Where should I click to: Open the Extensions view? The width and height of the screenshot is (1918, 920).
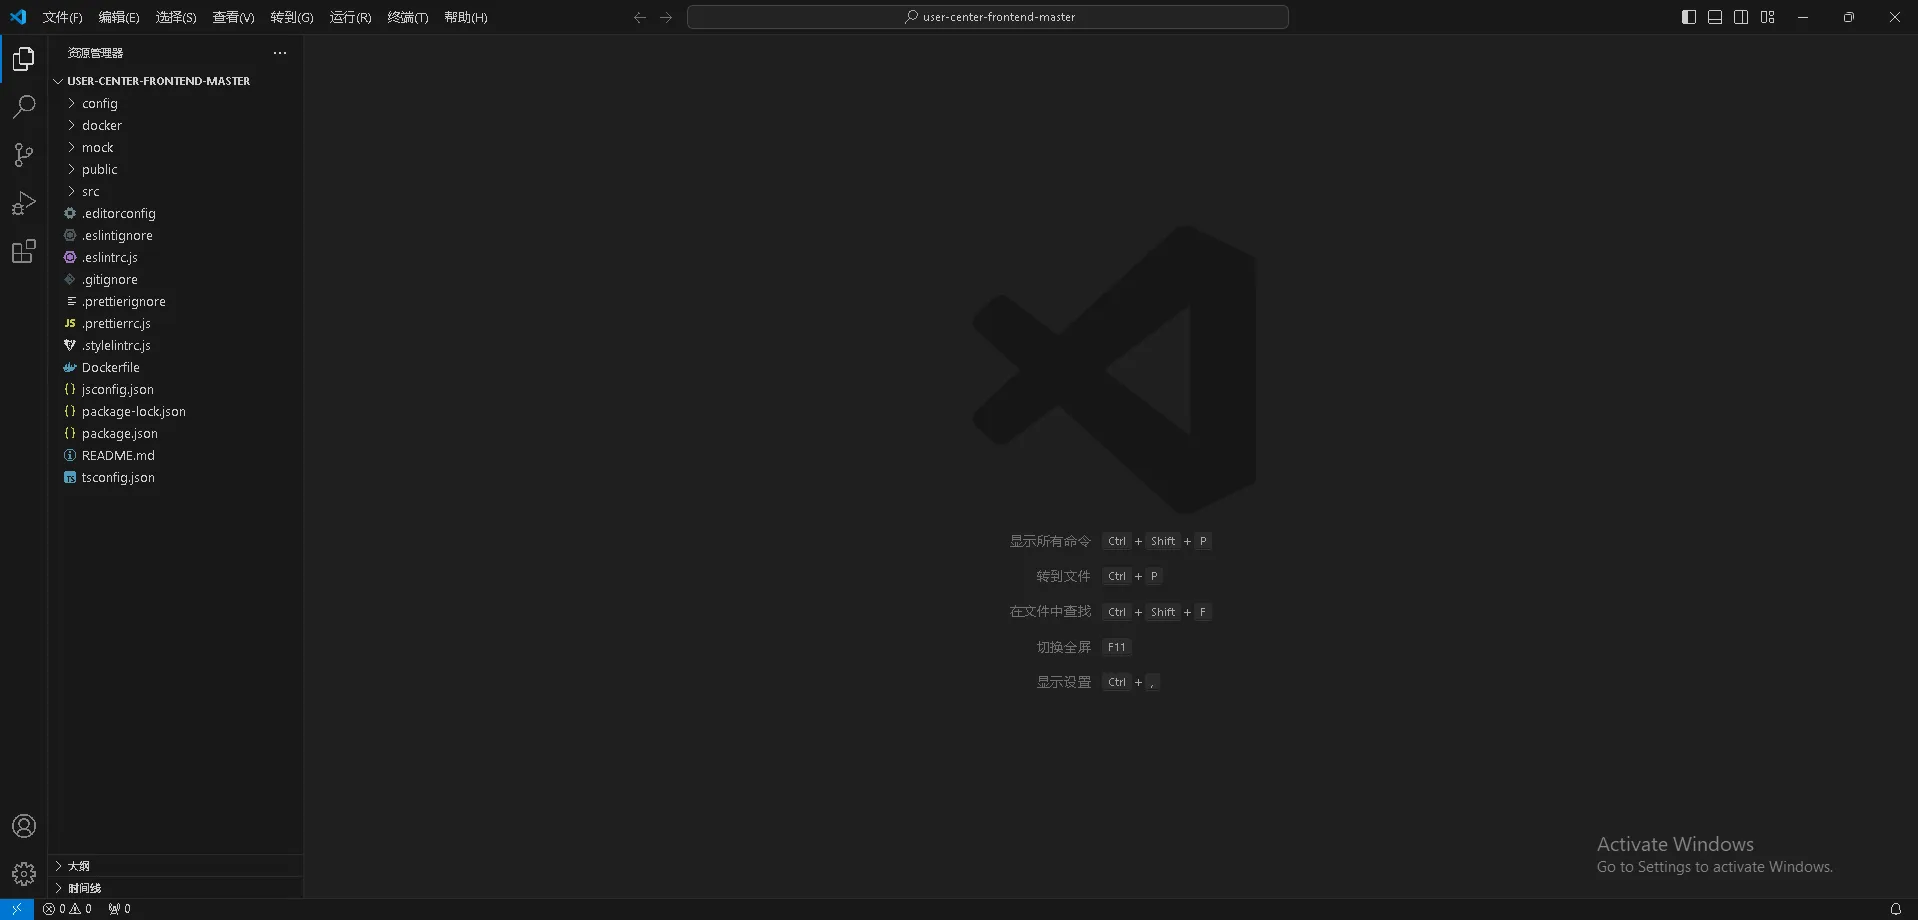click(x=24, y=251)
